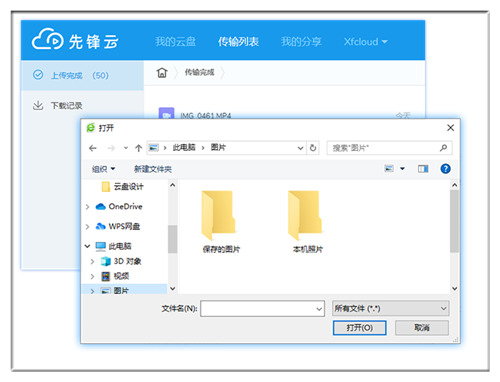500x382 pixels.
Task: Expand the 文件名 combo dropdown arrow
Action: [319, 309]
